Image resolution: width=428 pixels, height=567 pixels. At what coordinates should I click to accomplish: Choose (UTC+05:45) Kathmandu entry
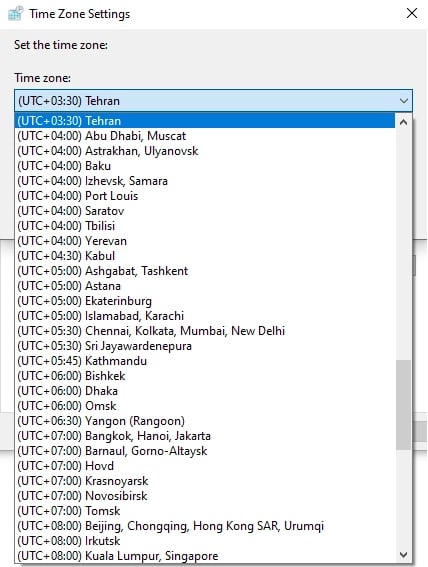(x=205, y=361)
